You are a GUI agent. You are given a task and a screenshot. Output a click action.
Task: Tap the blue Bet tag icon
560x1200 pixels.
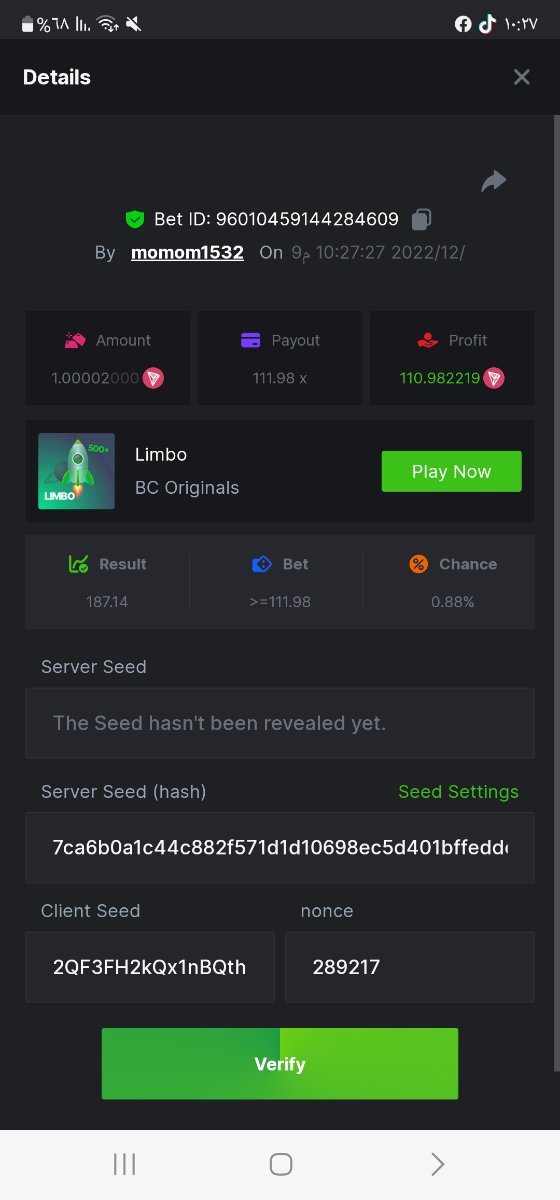(262, 564)
